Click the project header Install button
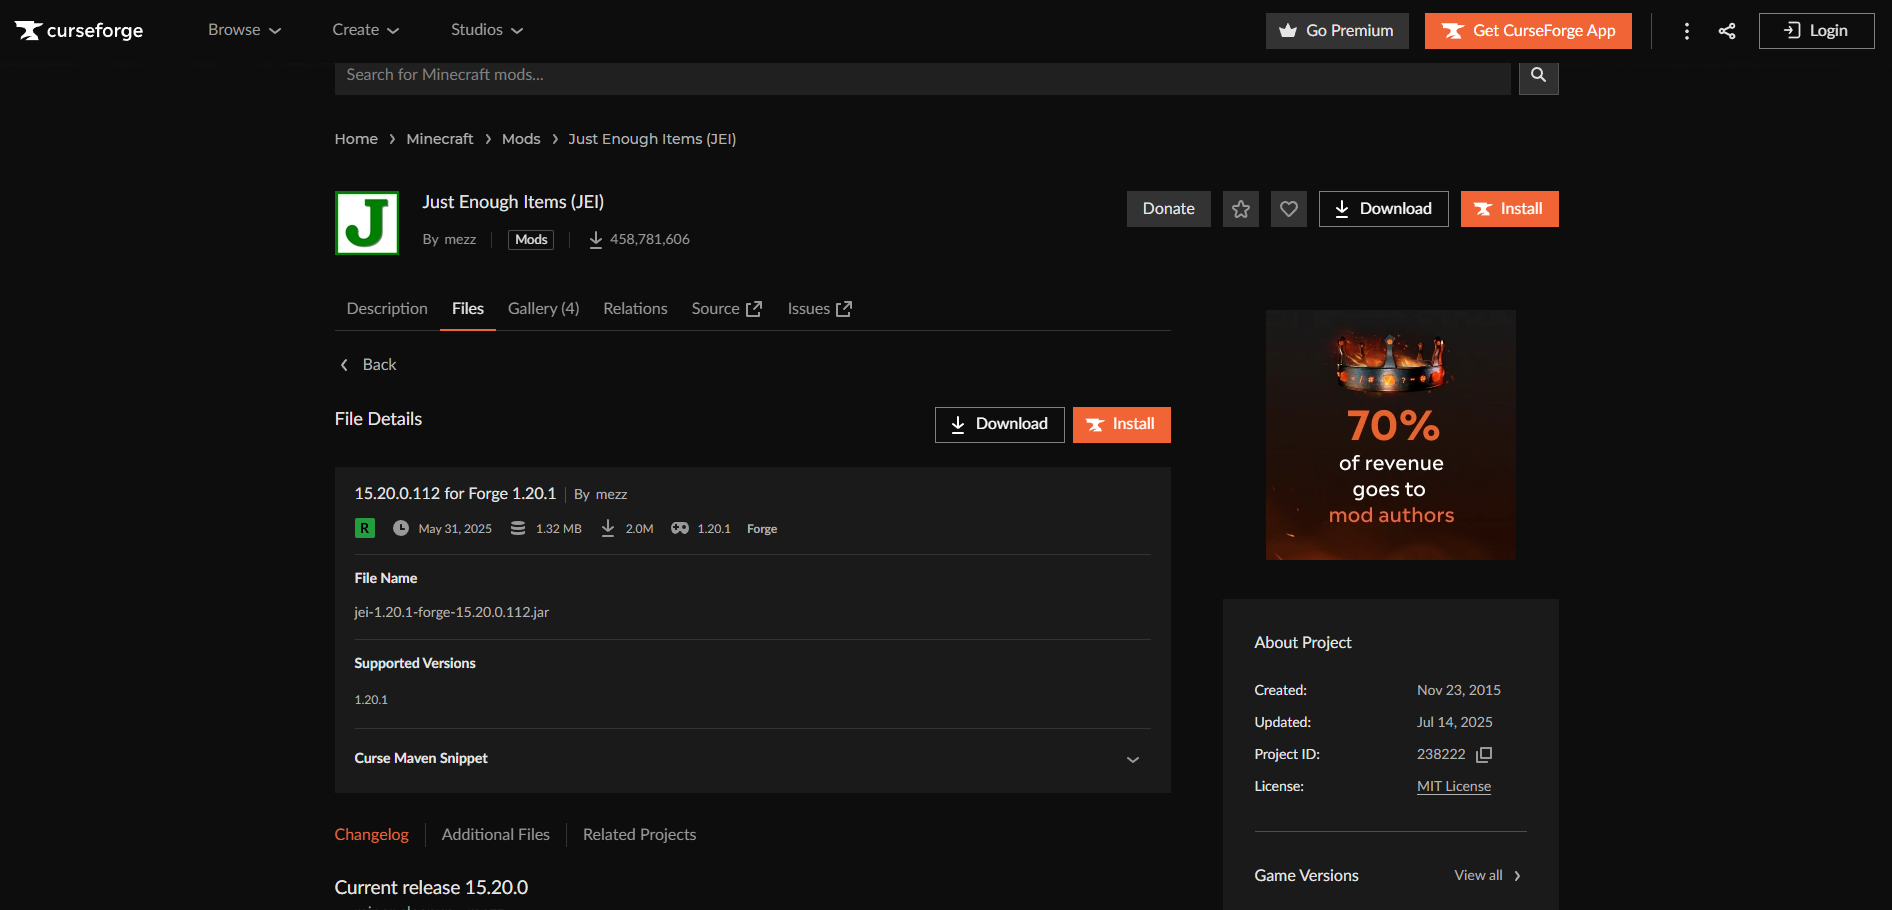The height and width of the screenshot is (910, 1892). click(x=1510, y=209)
